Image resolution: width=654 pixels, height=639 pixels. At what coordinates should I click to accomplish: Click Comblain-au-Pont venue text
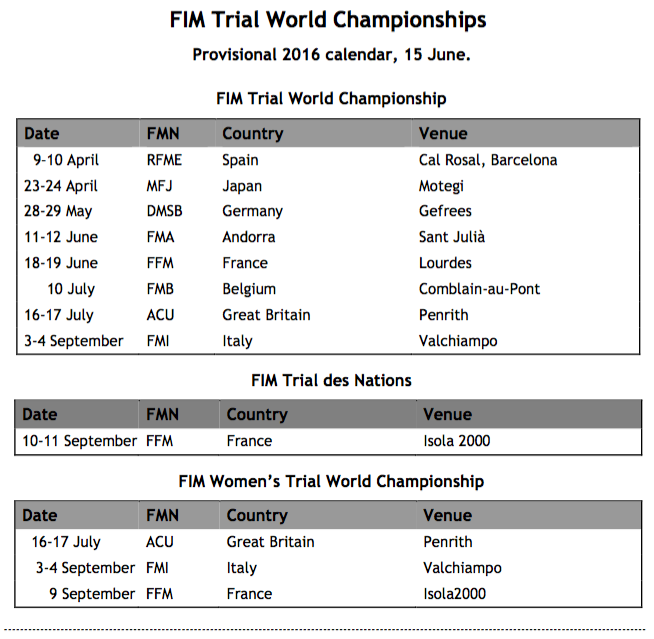[x=479, y=289]
